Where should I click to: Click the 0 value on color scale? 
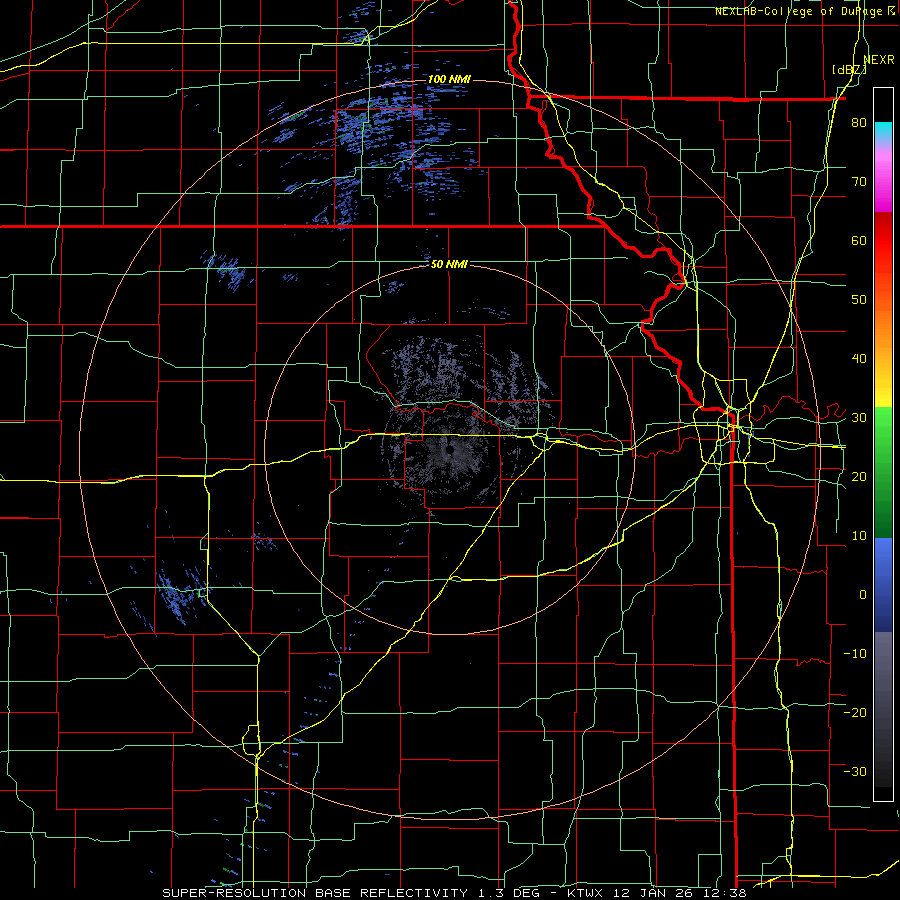[x=863, y=595]
